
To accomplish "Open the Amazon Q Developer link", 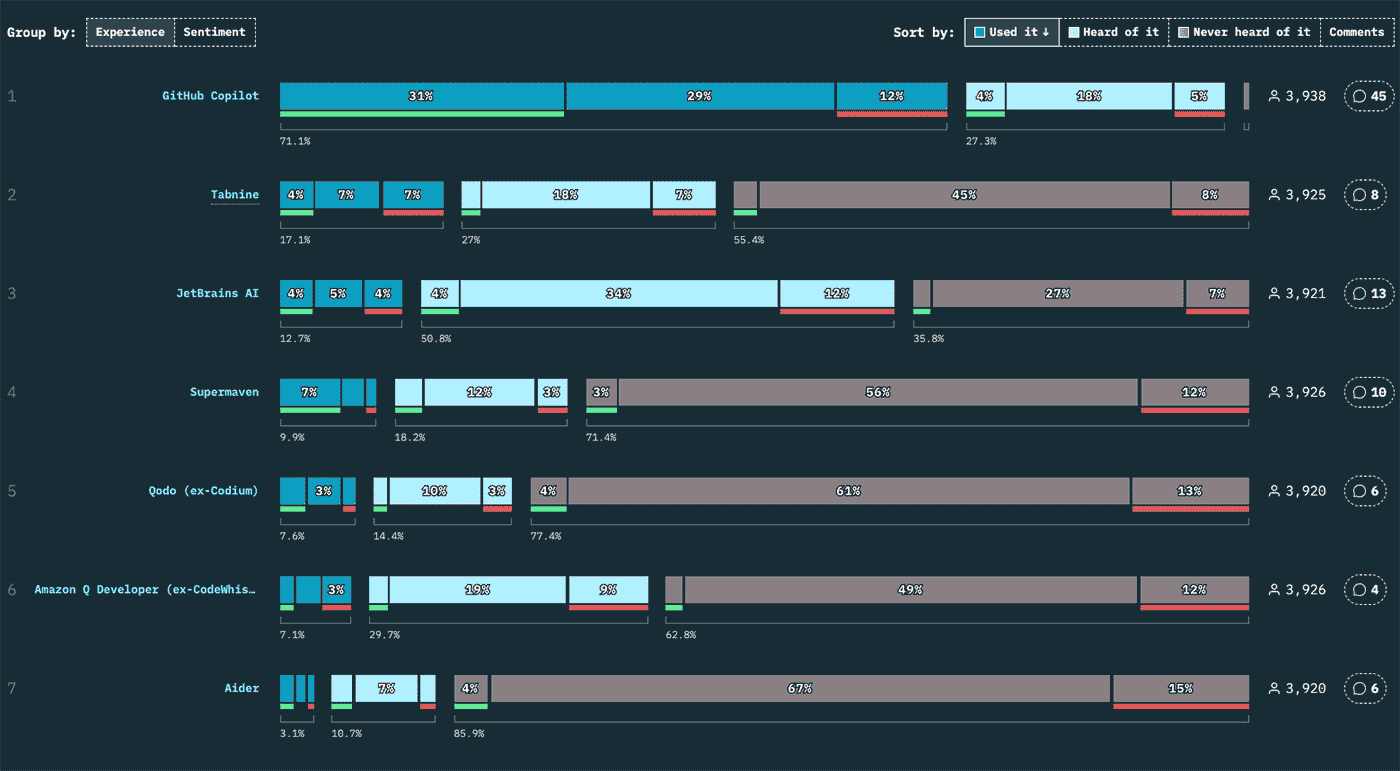I will pyautogui.click(x=146, y=590).
